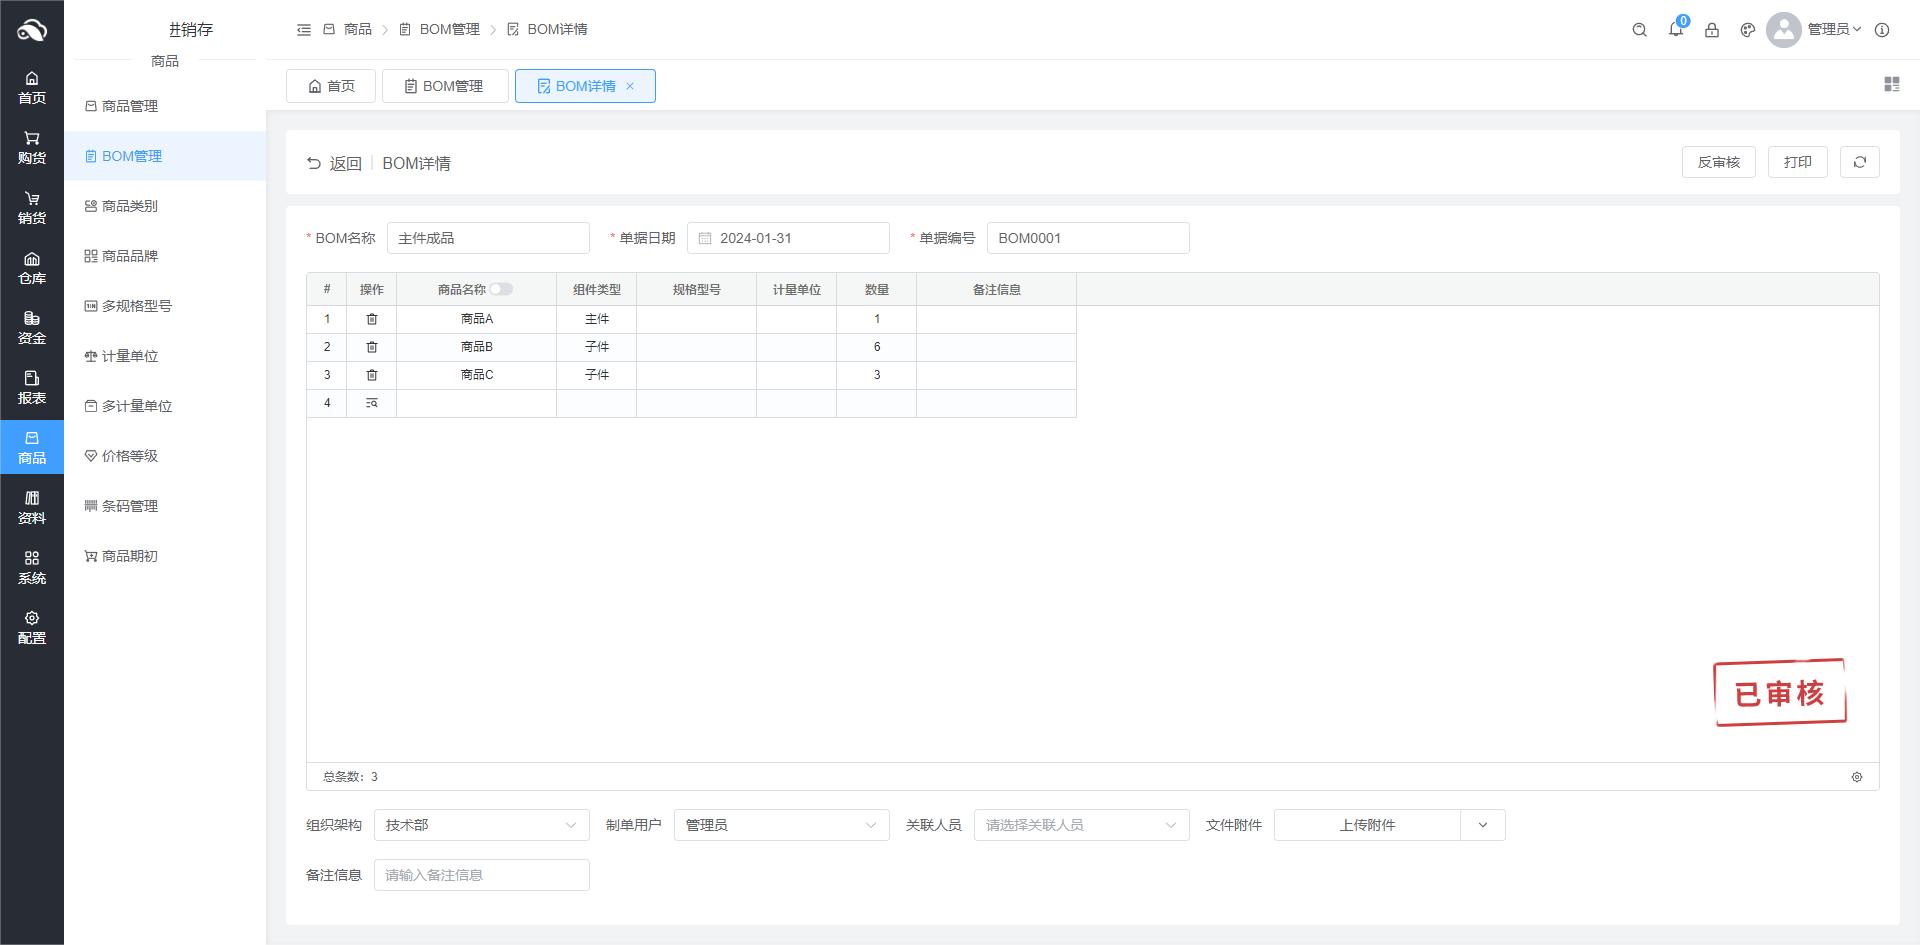
Task: Select 商品类别 in the sidebar menu
Action: (x=130, y=206)
